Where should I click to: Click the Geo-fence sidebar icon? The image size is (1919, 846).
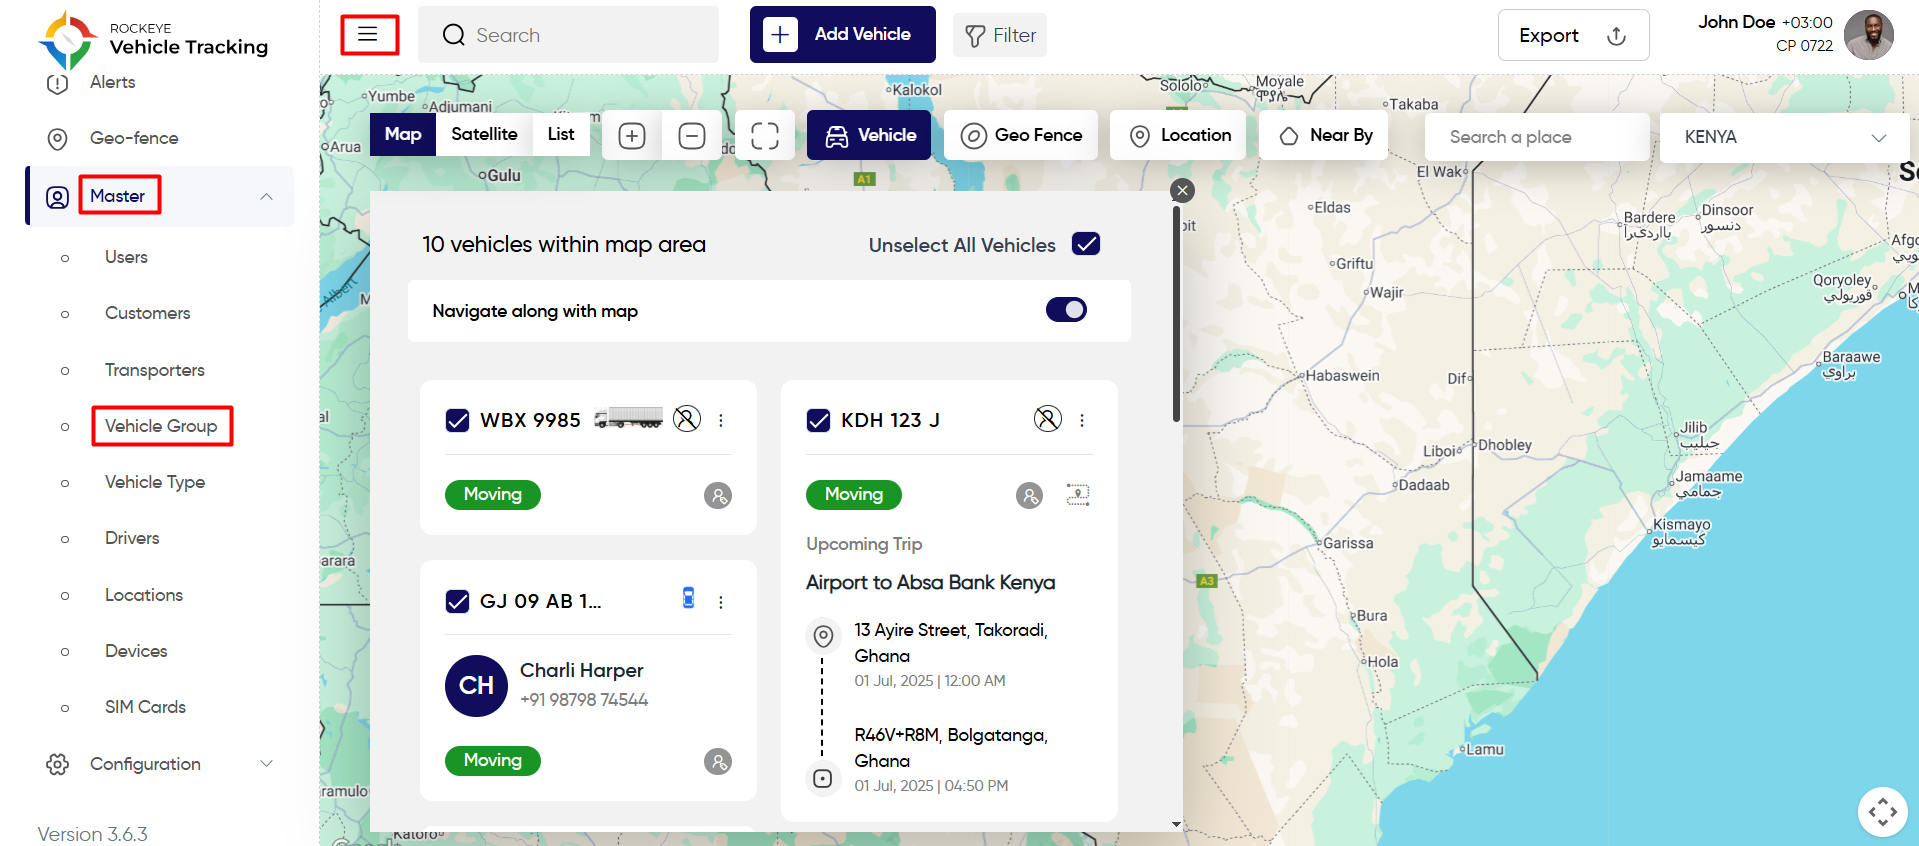57,139
